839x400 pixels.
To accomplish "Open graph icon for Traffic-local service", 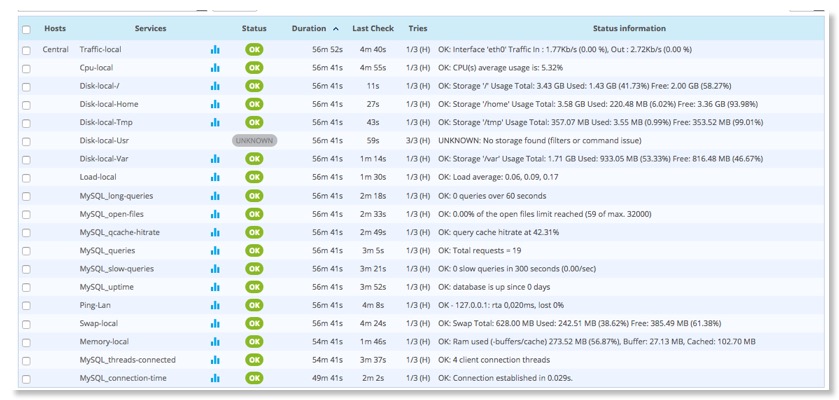I will point(215,49).
